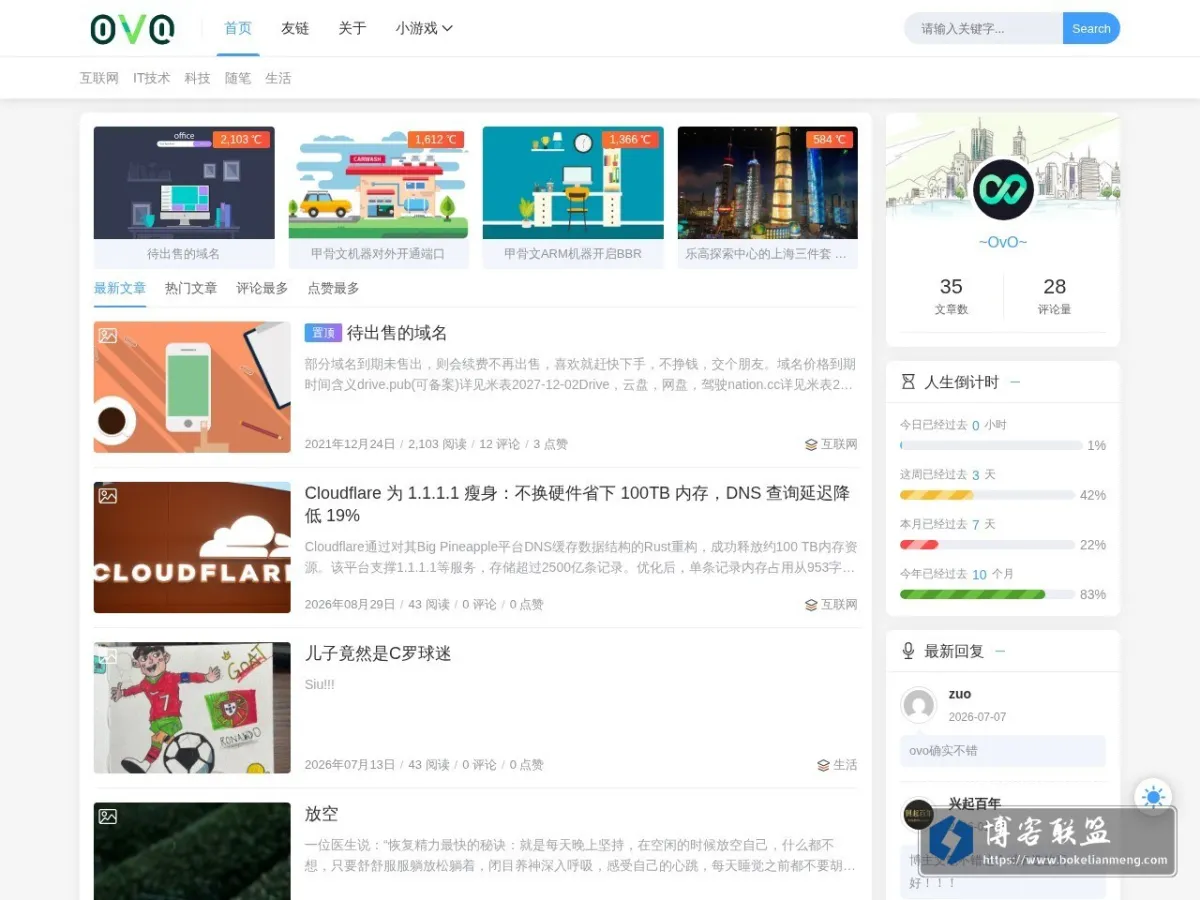Switch to the 评论最多 tab

(262, 288)
